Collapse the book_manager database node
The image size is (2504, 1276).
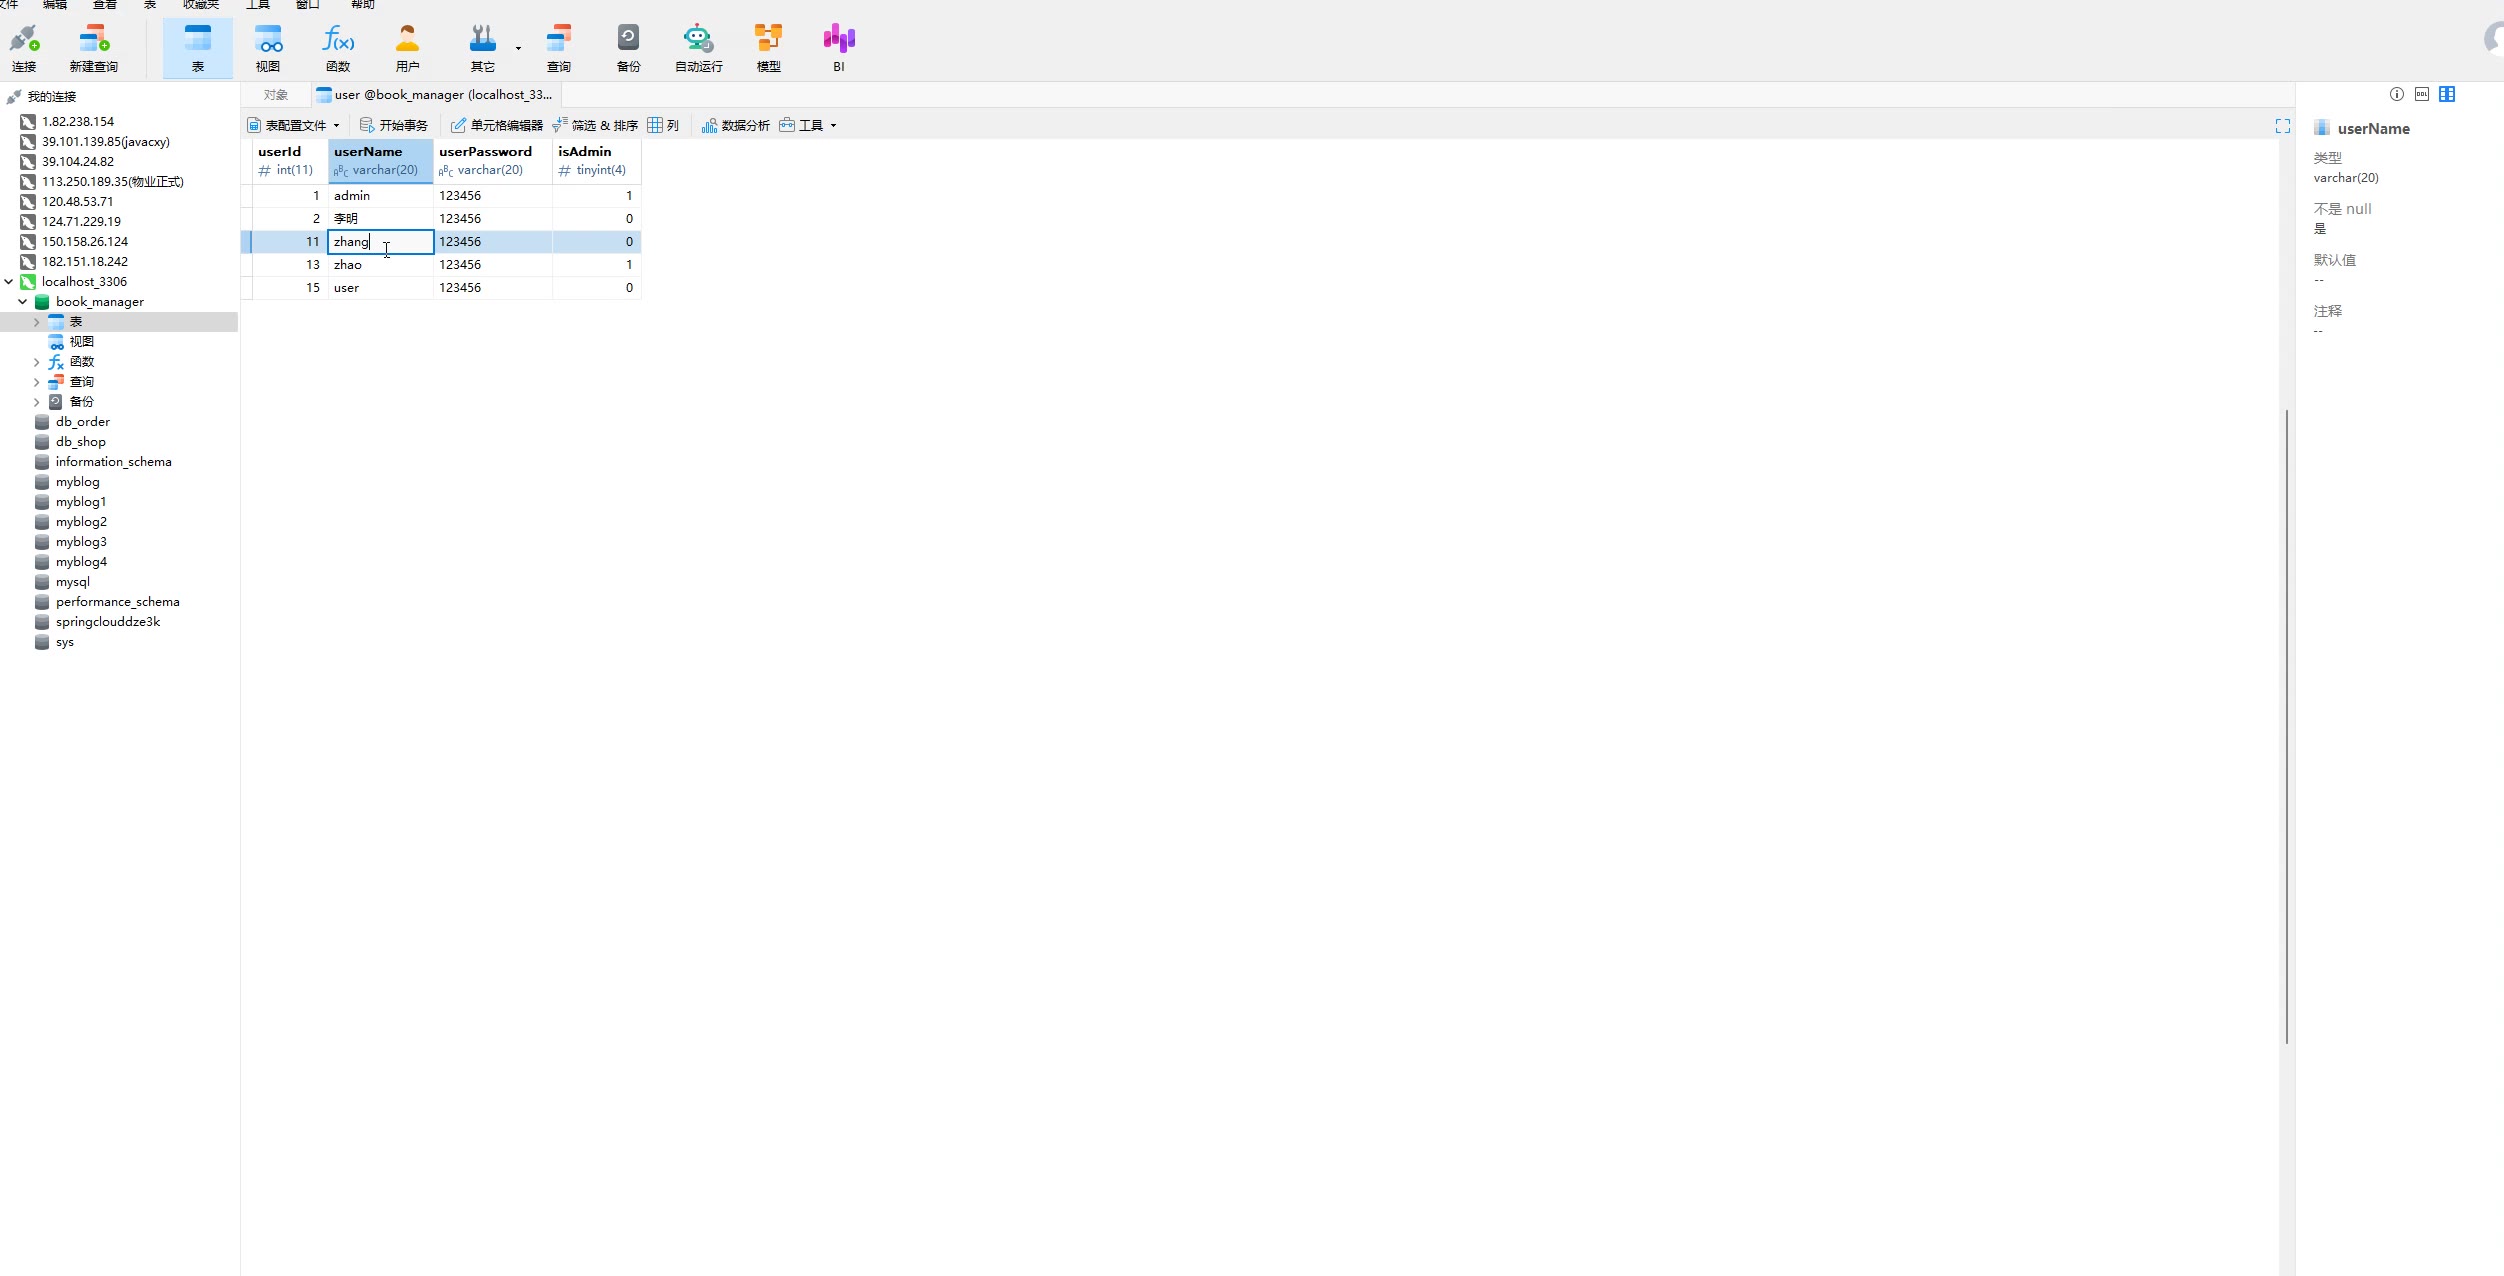(x=23, y=302)
